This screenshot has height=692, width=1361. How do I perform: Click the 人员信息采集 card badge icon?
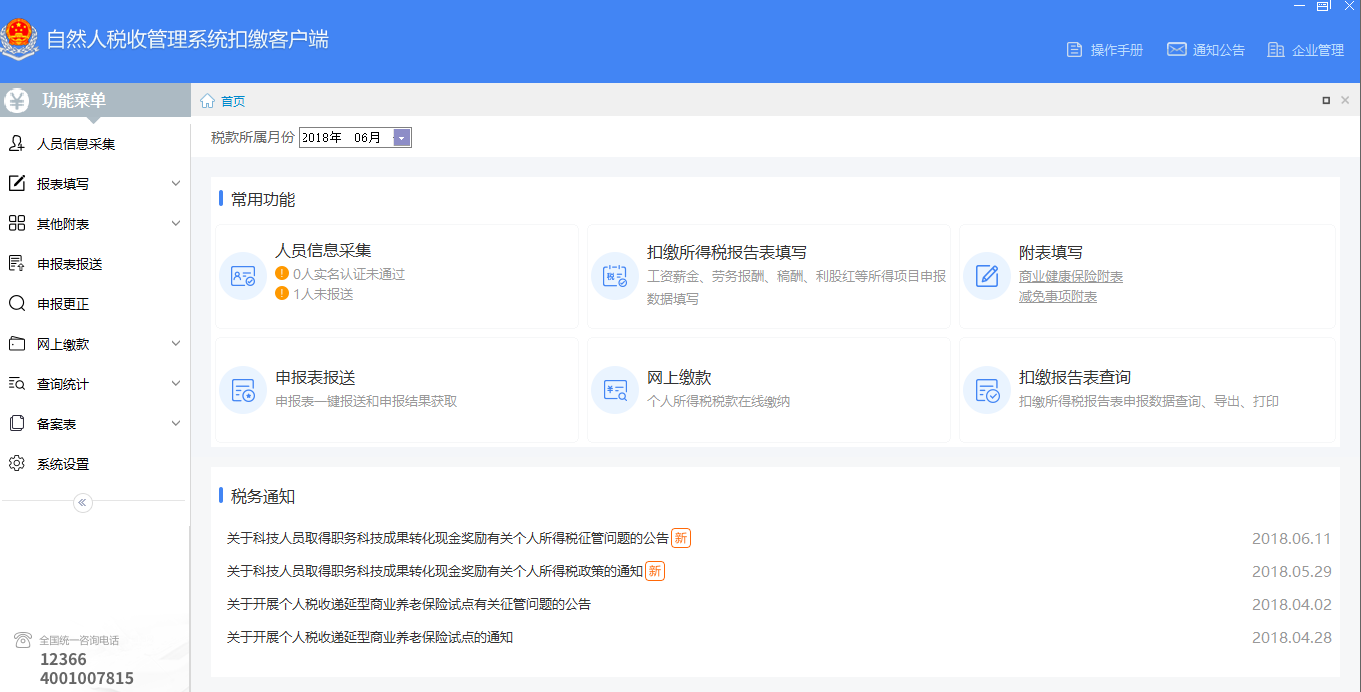tap(242, 277)
